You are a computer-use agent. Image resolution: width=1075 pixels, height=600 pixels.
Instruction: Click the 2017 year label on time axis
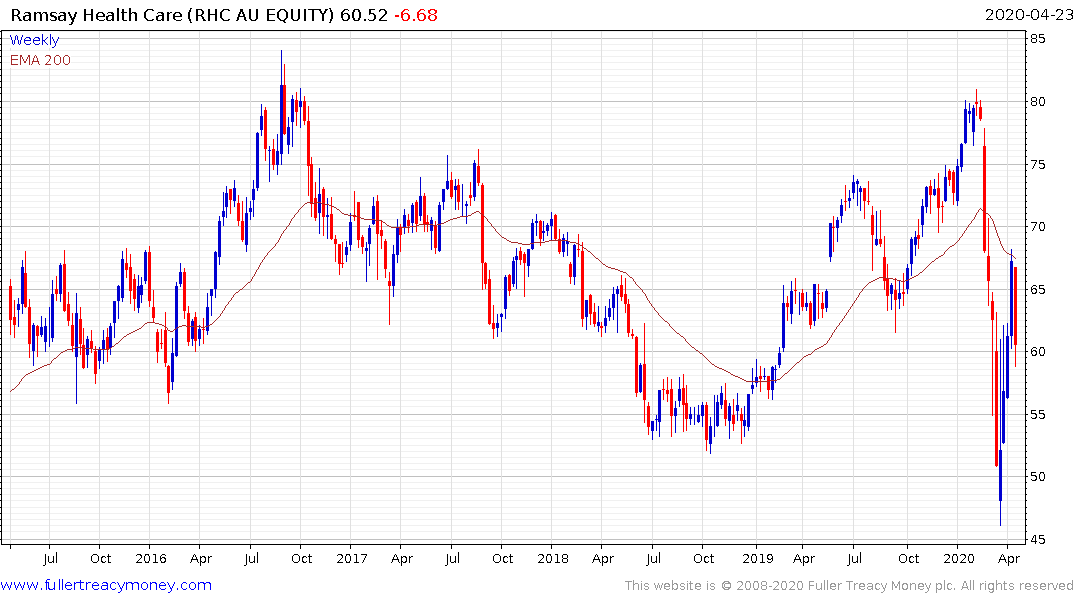tap(352, 558)
